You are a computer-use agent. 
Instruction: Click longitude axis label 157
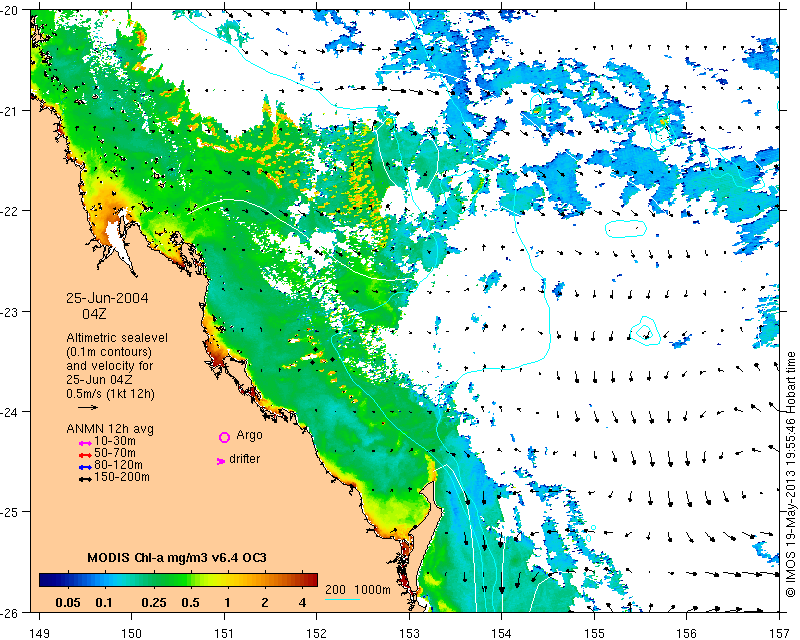coord(779,633)
